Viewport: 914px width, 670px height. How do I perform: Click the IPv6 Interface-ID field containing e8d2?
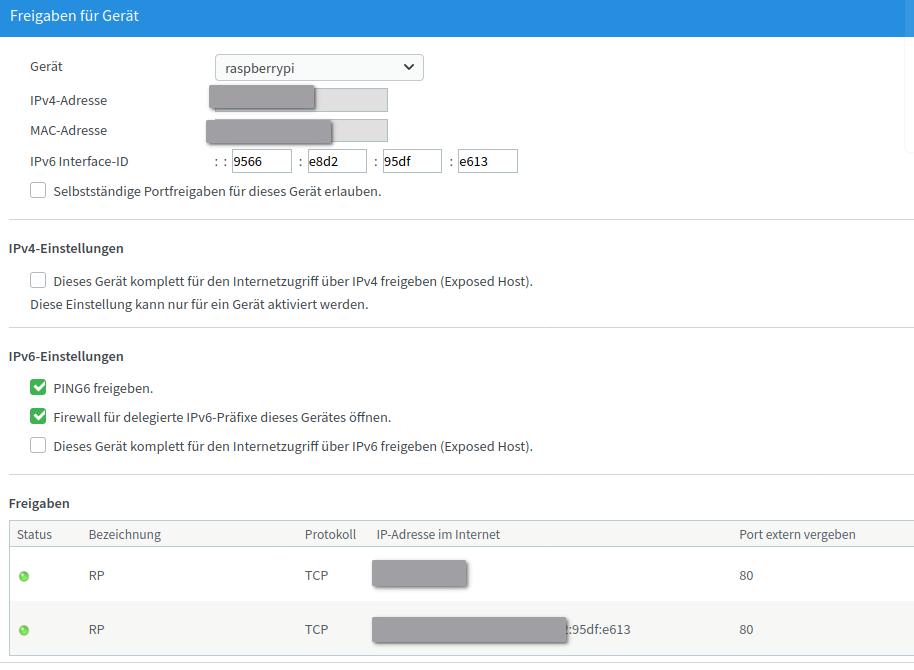pyautogui.click(x=337, y=161)
